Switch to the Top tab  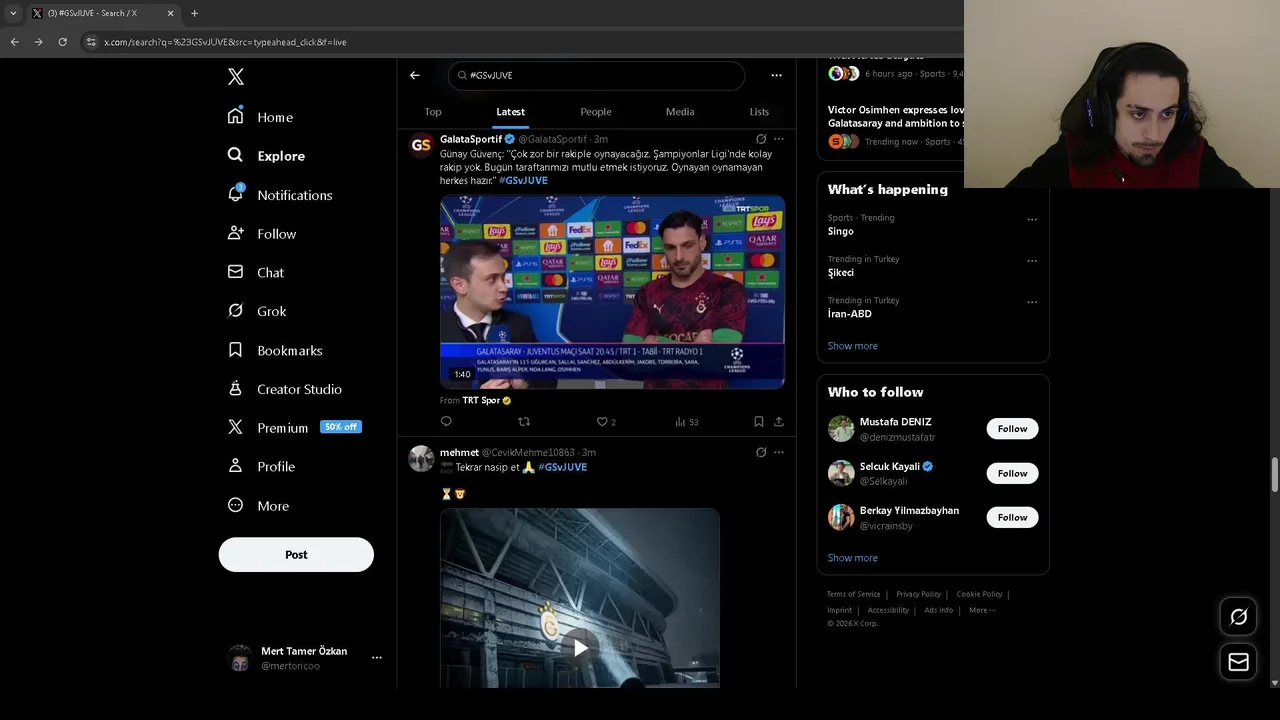click(x=433, y=112)
